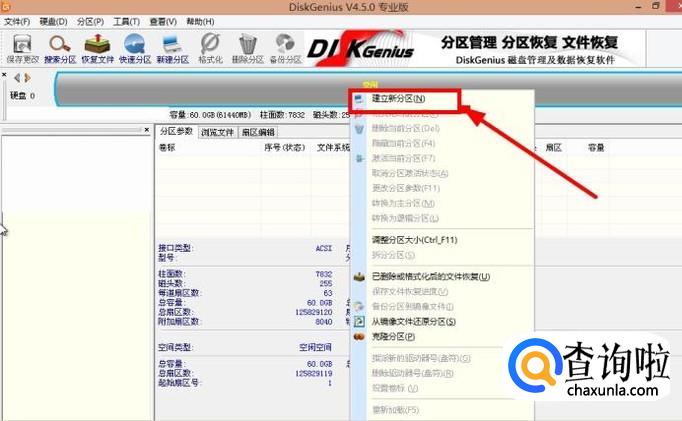Open the 备份分区 toolbar tool

(x=285, y=48)
